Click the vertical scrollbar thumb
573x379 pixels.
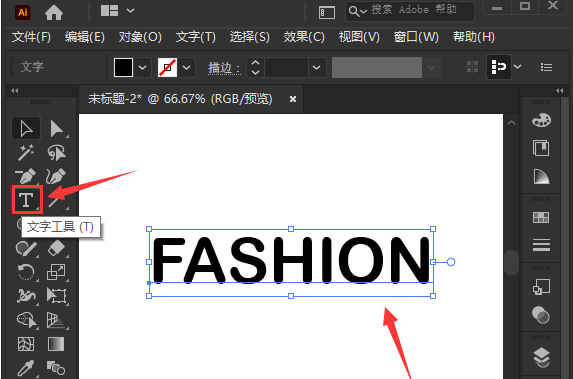click(511, 262)
